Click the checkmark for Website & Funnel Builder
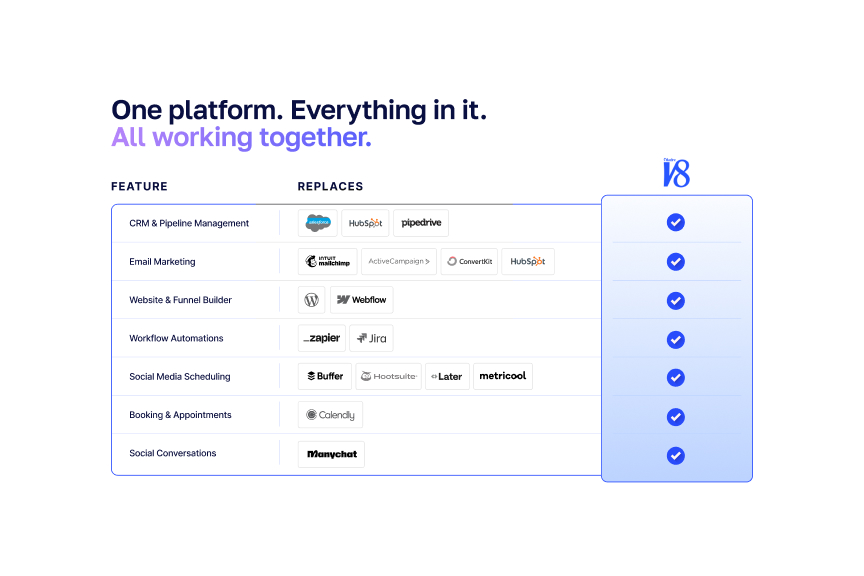Screen dimensions: 864x576 pos(676,301)
